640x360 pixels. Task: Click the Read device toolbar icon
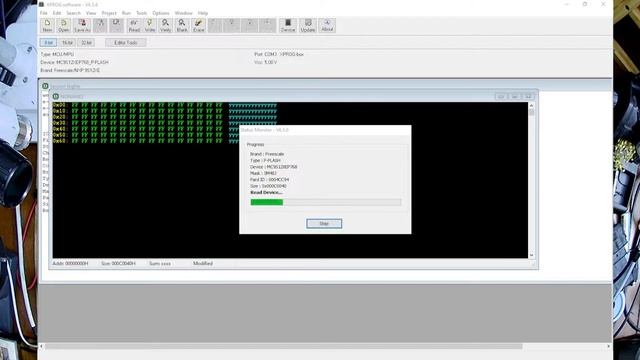coord(134,25)
